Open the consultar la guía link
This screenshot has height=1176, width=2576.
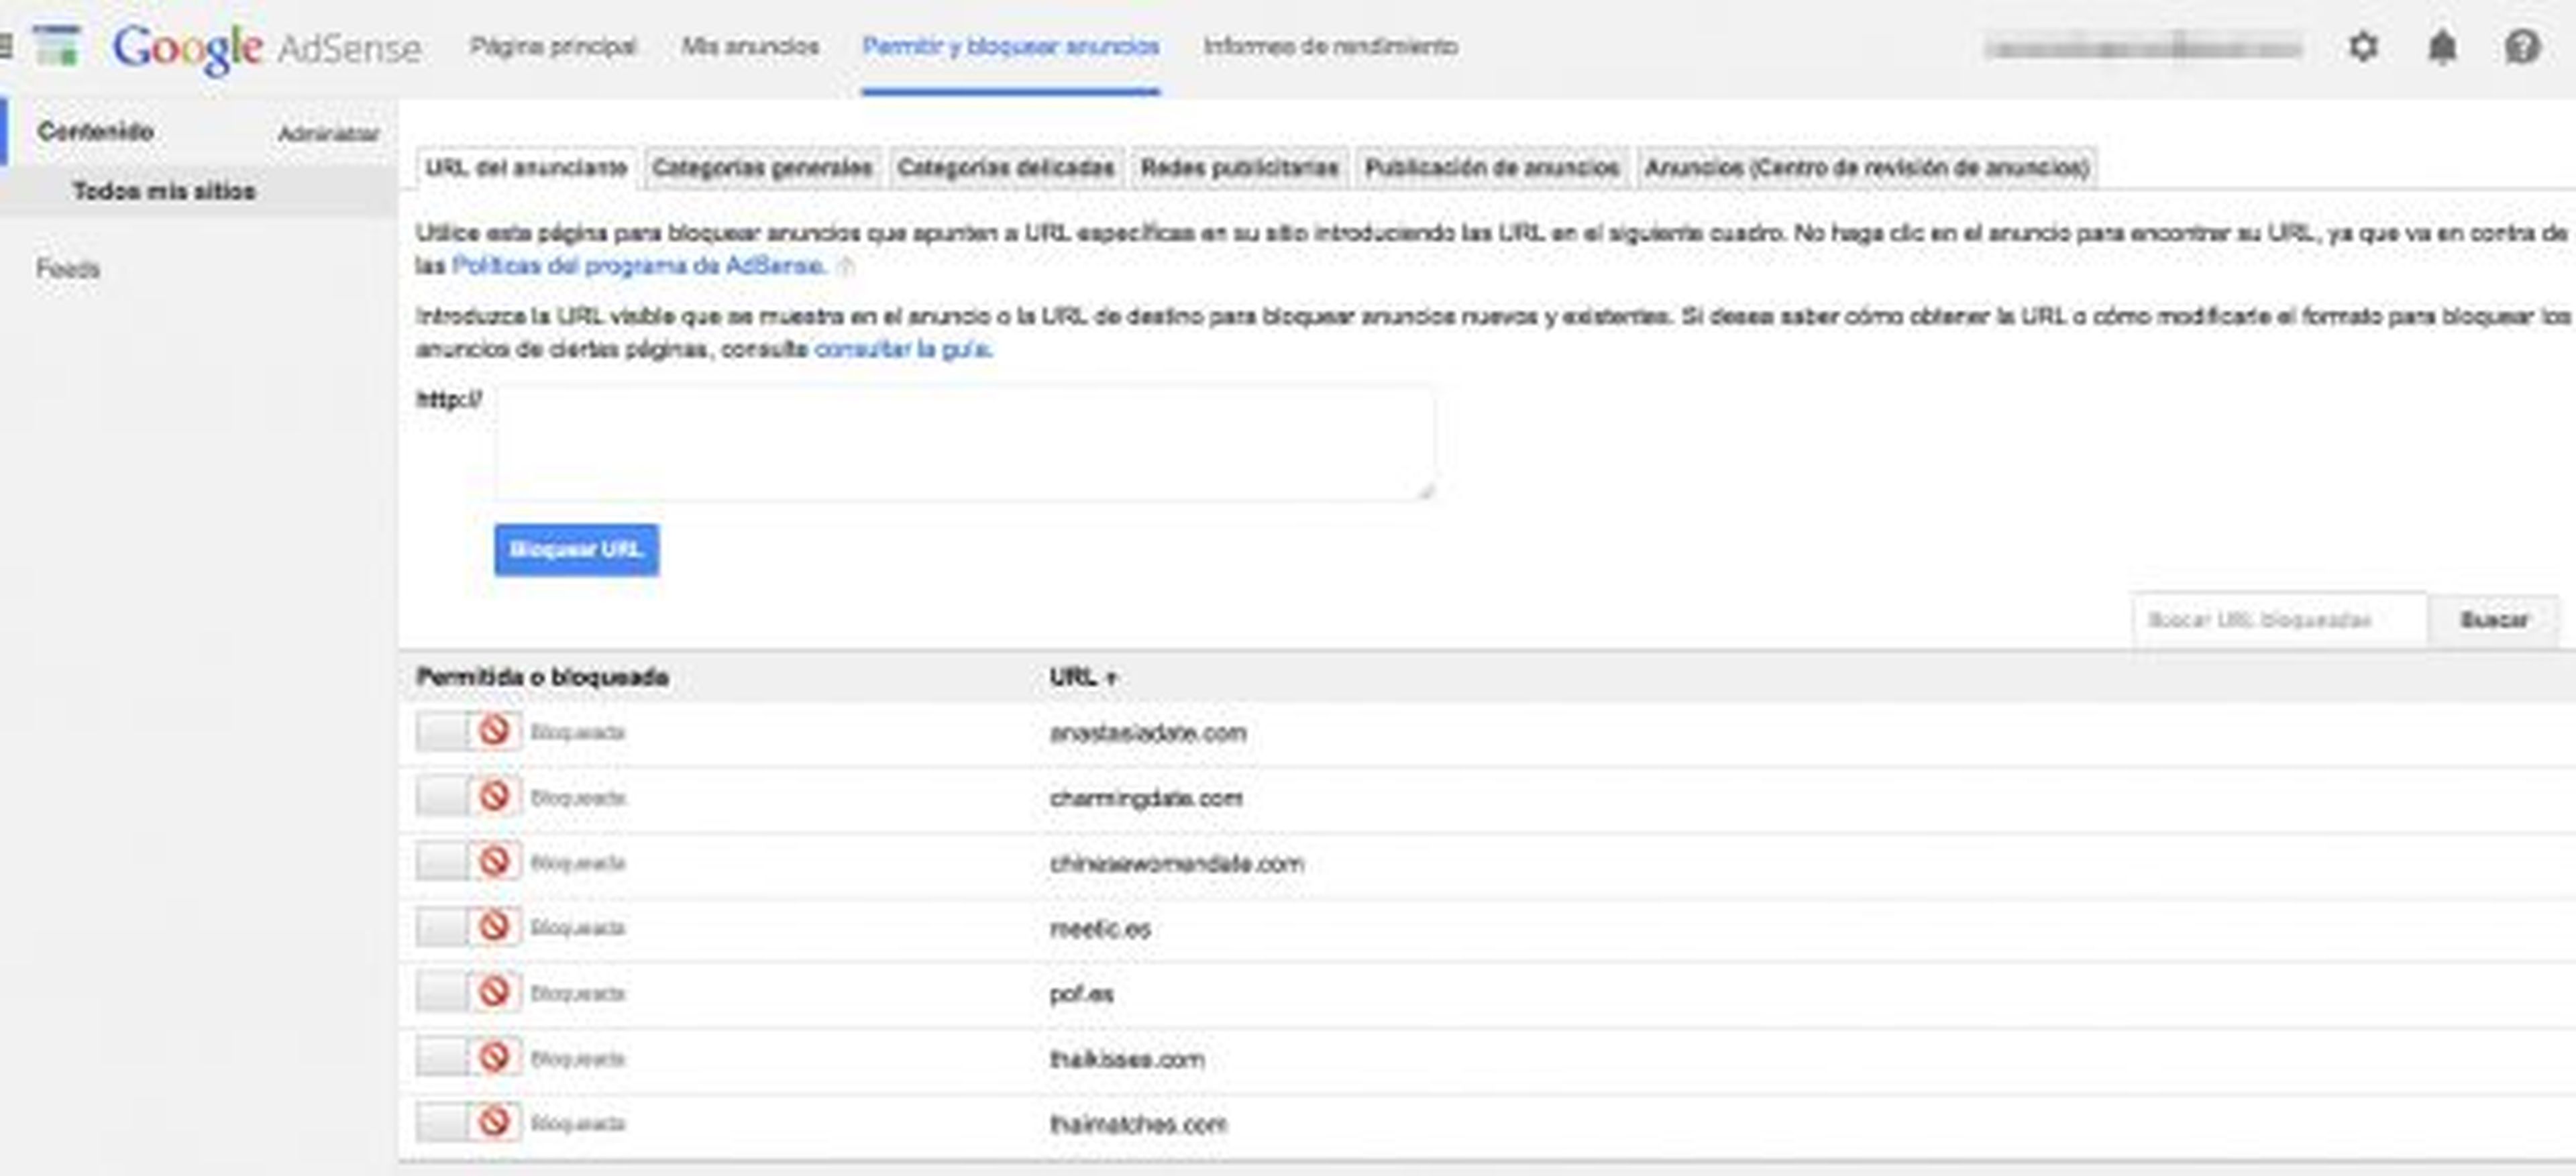tap(903, 349)
